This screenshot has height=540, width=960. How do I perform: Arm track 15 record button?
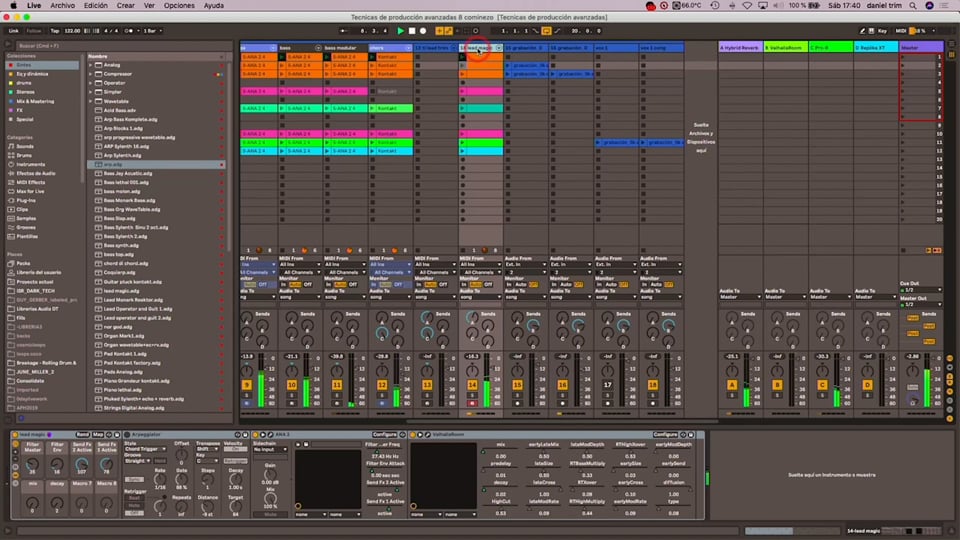point(517,403)
